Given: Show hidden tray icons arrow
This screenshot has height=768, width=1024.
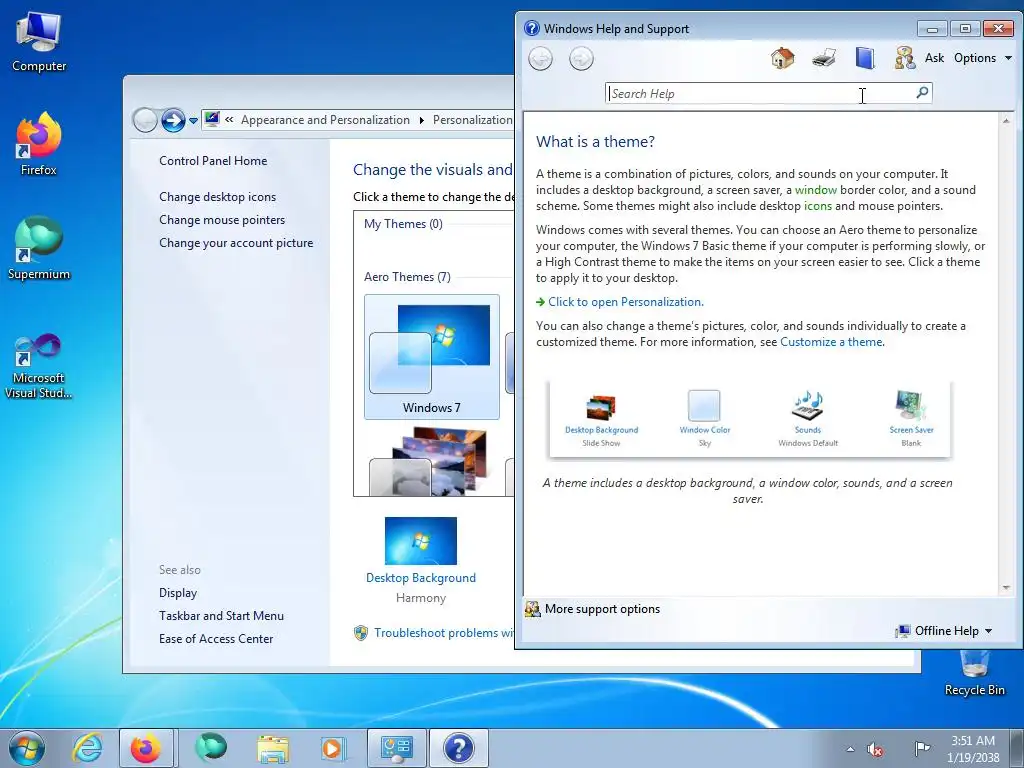Looking at the screenshot, I should click(850, 750).
